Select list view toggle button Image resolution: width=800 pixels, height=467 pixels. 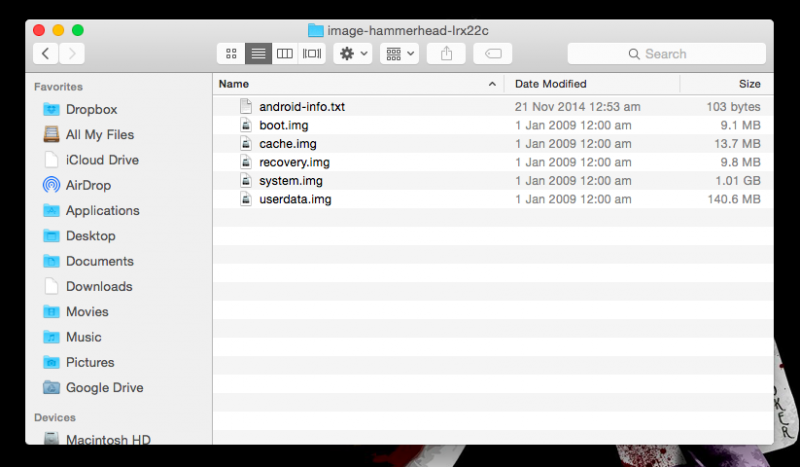coord(258,53)
